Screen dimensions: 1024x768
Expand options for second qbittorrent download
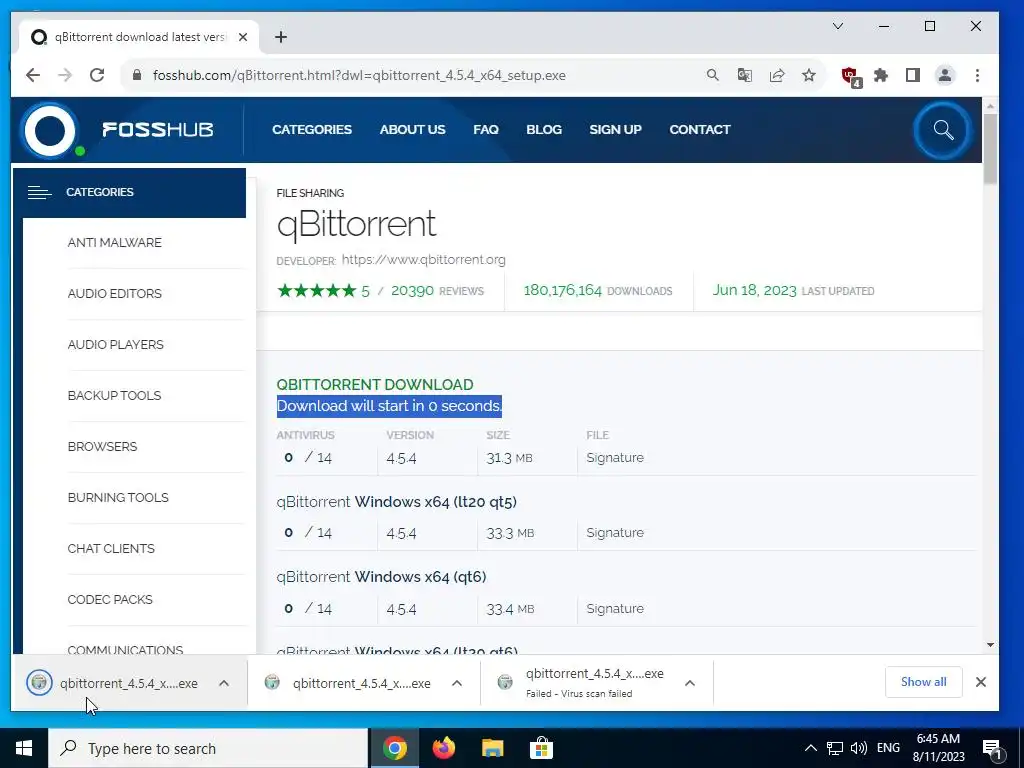click(x=457, y=683)
